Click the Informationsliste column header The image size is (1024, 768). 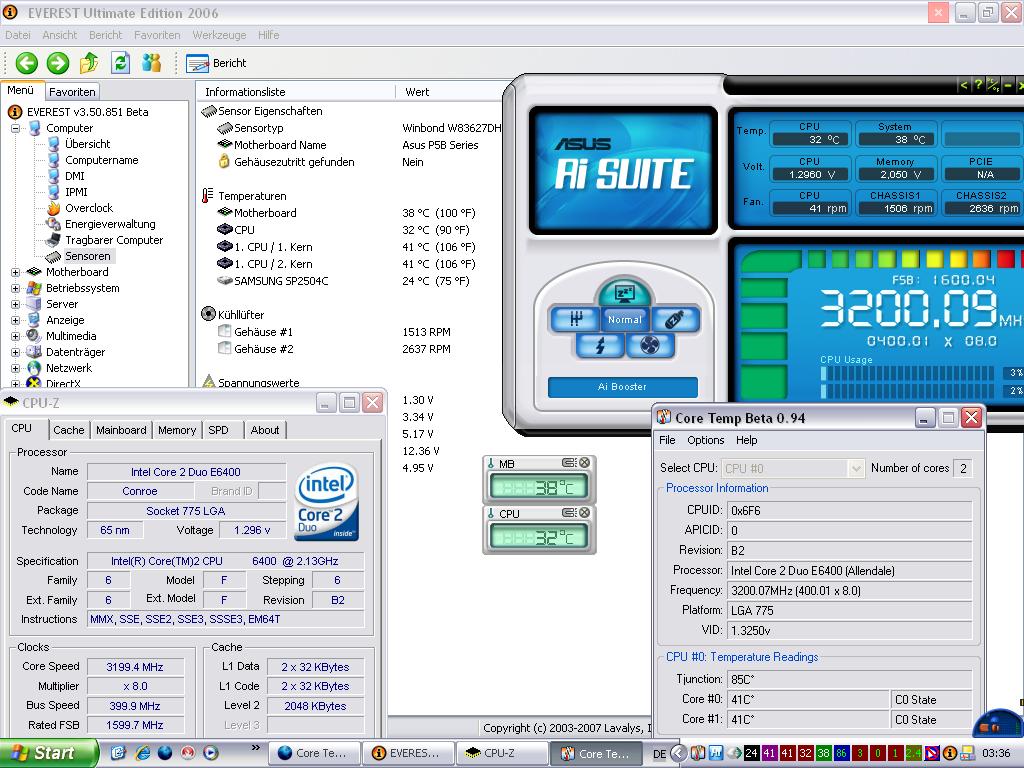click(296, 92)
